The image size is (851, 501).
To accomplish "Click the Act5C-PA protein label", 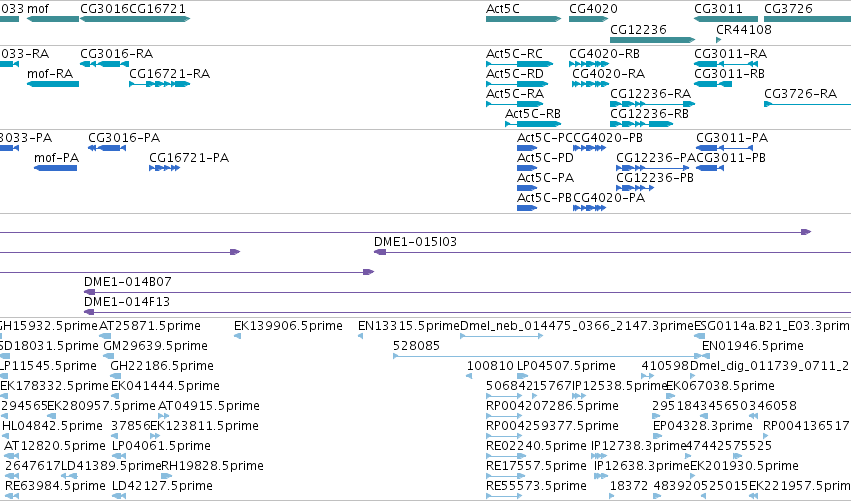I will [x=545, y=178].
